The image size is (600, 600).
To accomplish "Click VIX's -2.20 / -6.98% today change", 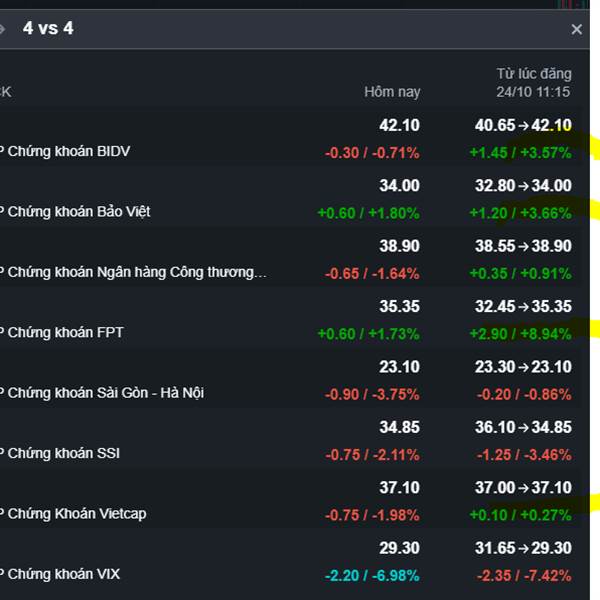I will (x=372, y=575).
